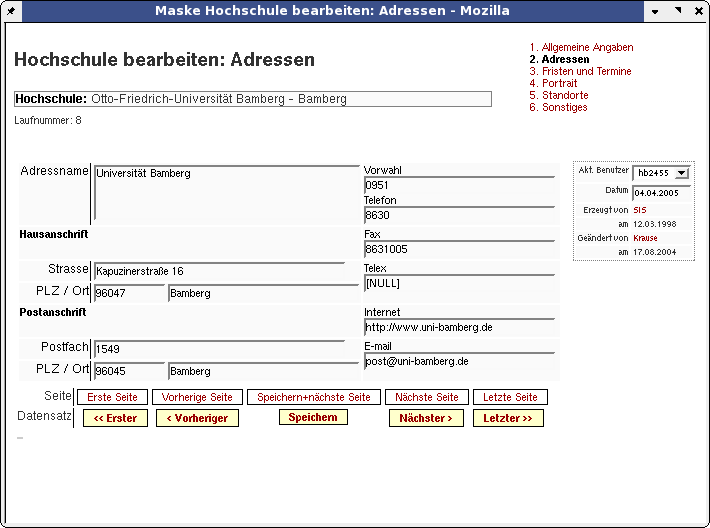Click the creation date 12.03.1998
This screenshot has height=528, width=710.
[x=654, y=224]
